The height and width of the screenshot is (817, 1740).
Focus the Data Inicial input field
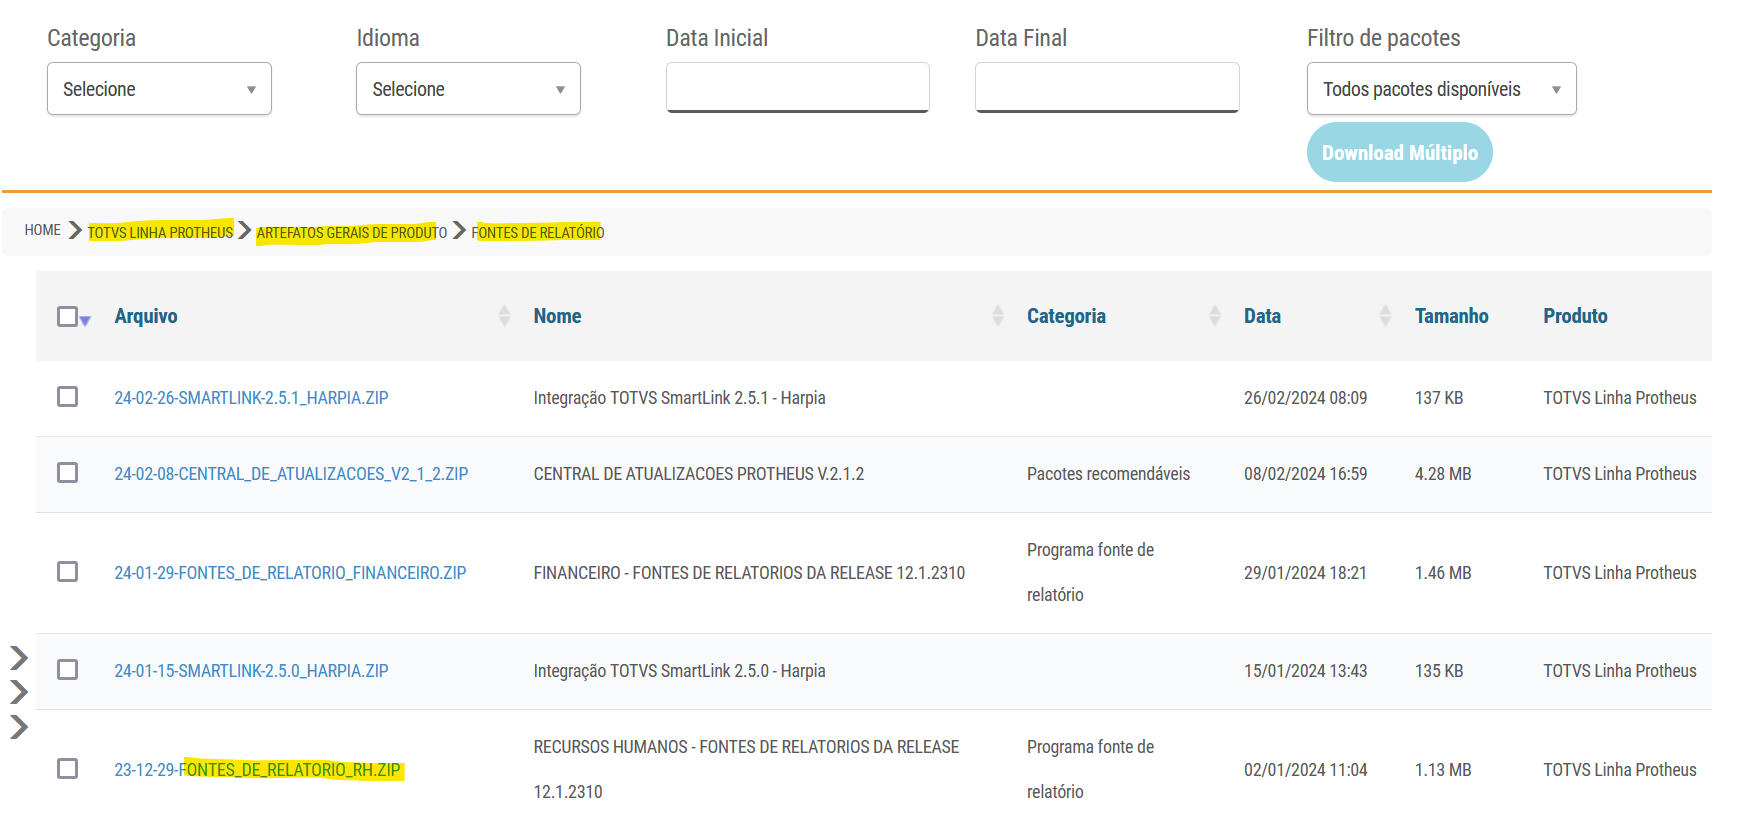click(x=797, y=87)
